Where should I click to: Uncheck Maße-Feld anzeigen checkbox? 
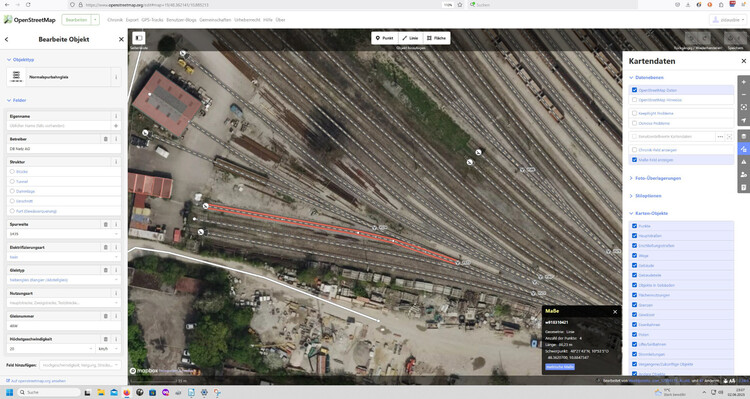634,160
